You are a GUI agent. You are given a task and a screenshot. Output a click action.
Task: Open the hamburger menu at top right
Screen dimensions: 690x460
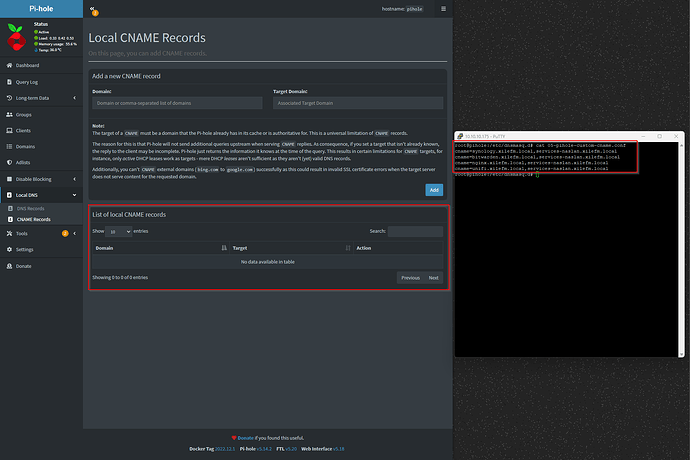(443, 9)
